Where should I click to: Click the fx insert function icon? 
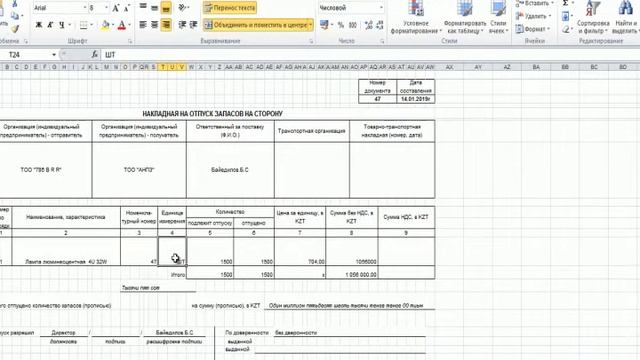pos(94,55)
